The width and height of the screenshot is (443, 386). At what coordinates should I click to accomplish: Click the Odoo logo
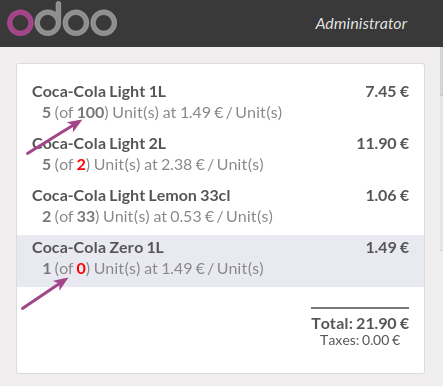[62, 19]
